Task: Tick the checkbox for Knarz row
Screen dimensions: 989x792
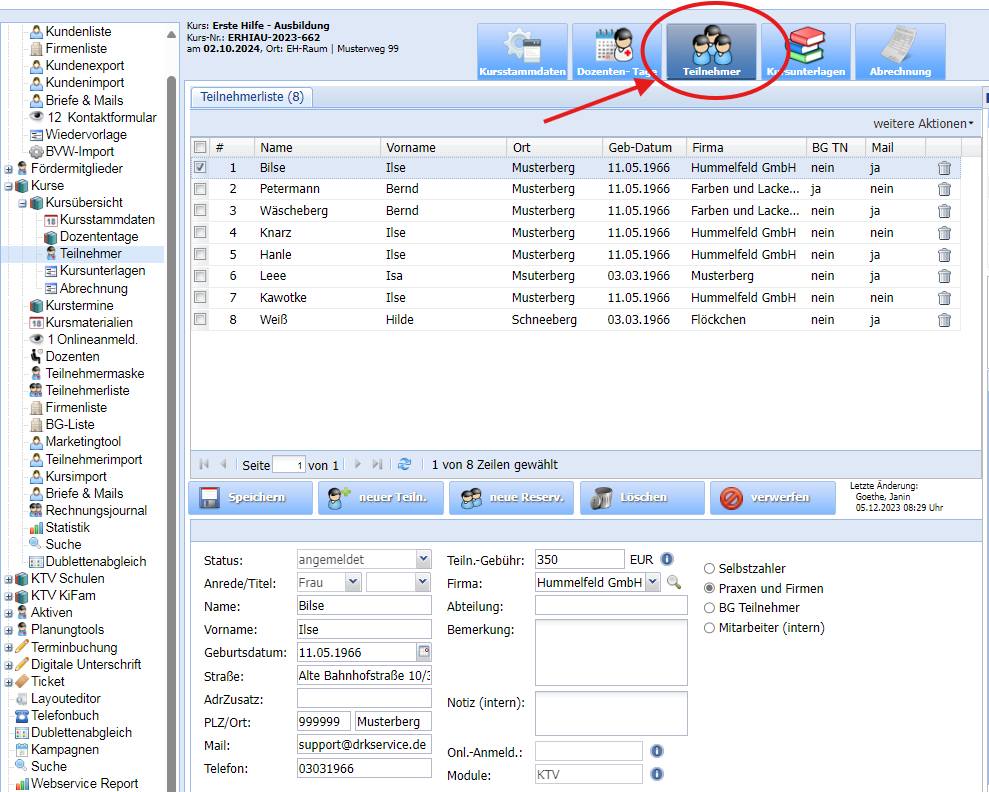Action: [x=200, y=233]
